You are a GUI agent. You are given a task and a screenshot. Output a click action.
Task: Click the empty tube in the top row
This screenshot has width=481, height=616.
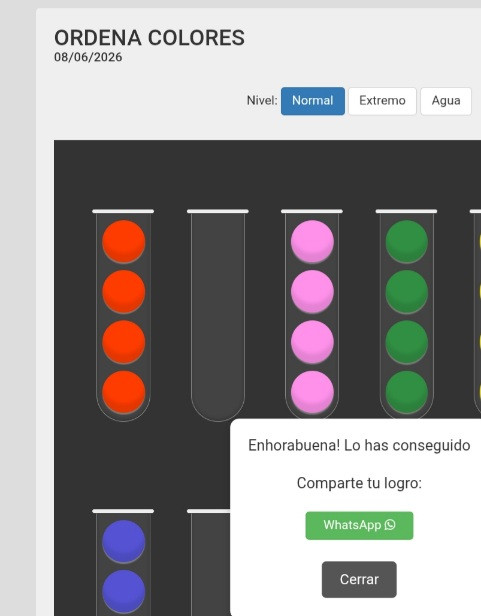tap(218, 315)
